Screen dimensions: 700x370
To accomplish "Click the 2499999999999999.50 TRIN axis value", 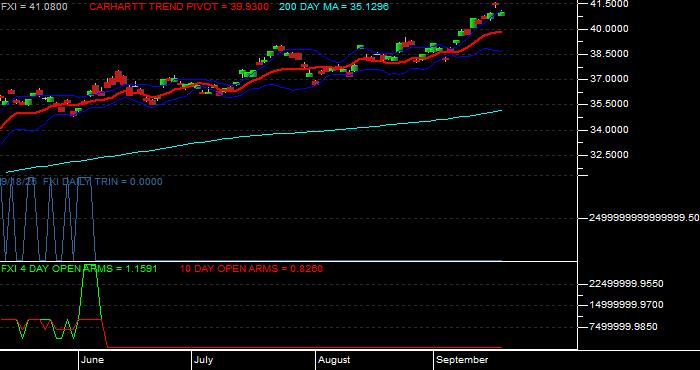I will (645, 218).
